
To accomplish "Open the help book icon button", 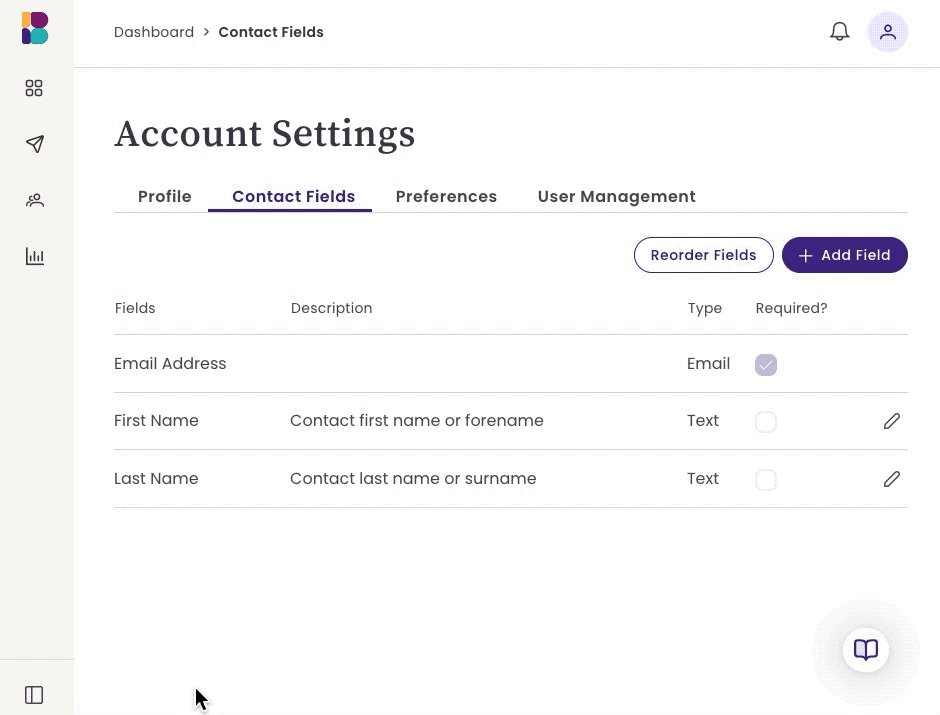I will tap(866, 650).
